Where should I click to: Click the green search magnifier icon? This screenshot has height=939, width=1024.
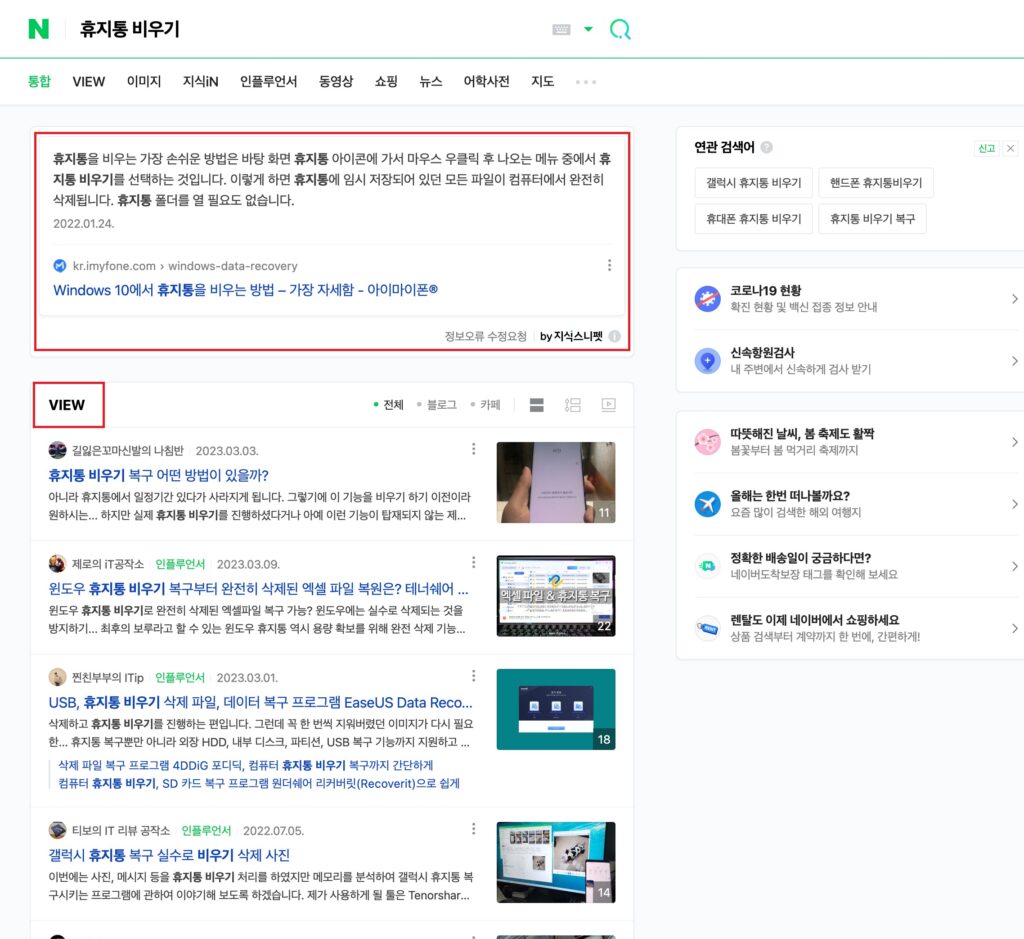(x=620, y=29)
